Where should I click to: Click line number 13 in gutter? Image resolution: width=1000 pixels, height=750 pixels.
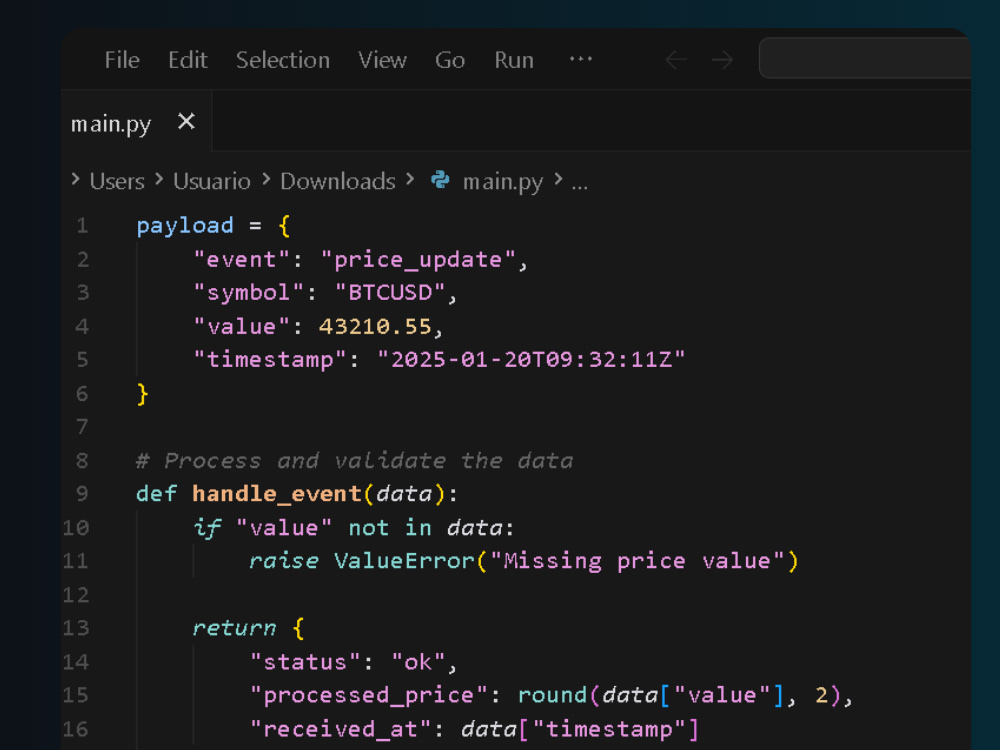(x=75, y=628)
